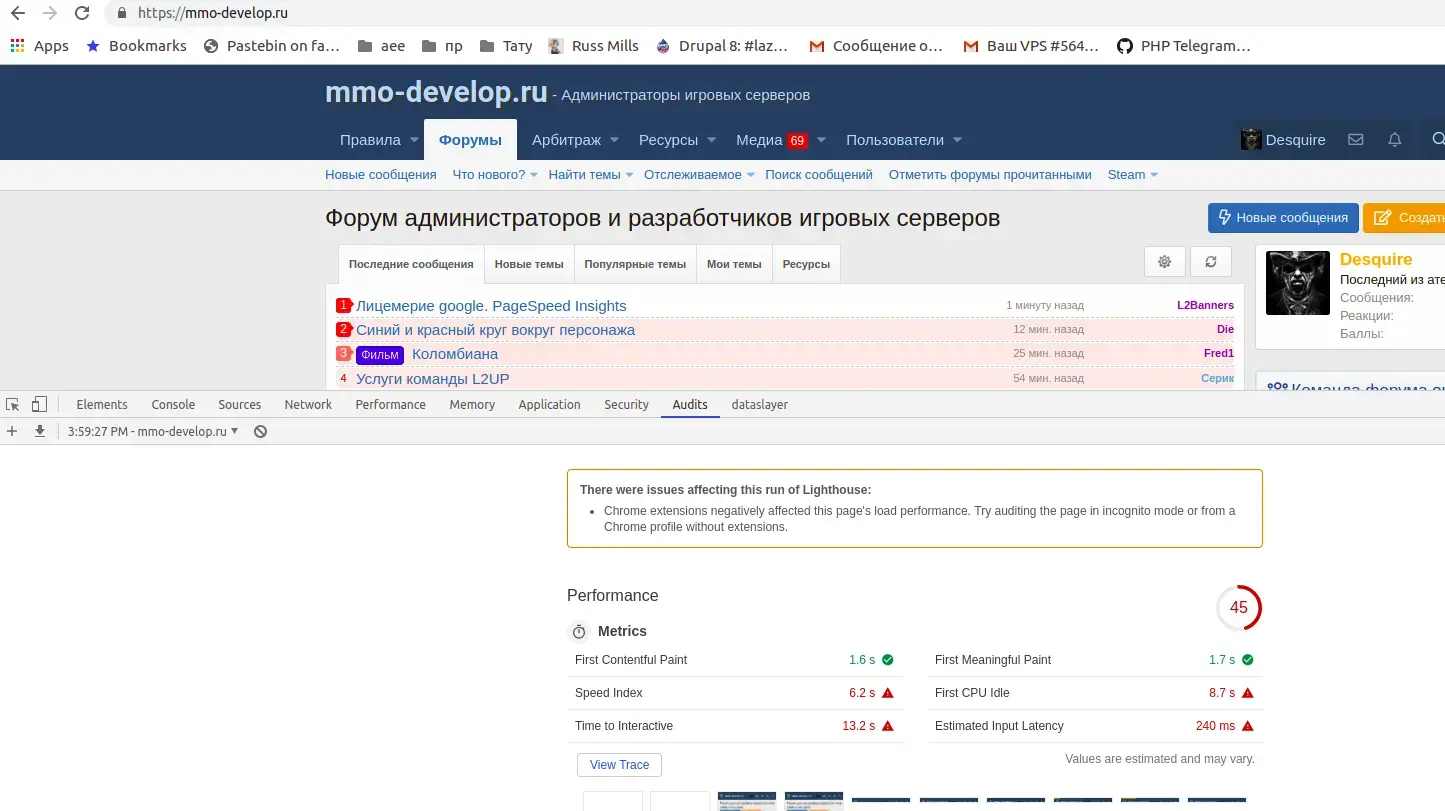Open the 'Тату' bookmarks folder
The image size is (1445, 811).
506,46
